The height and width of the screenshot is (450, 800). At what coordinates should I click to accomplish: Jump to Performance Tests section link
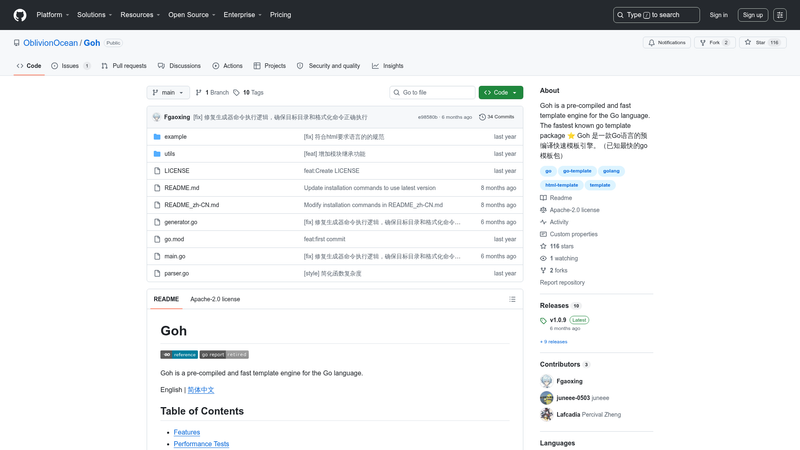201,444
